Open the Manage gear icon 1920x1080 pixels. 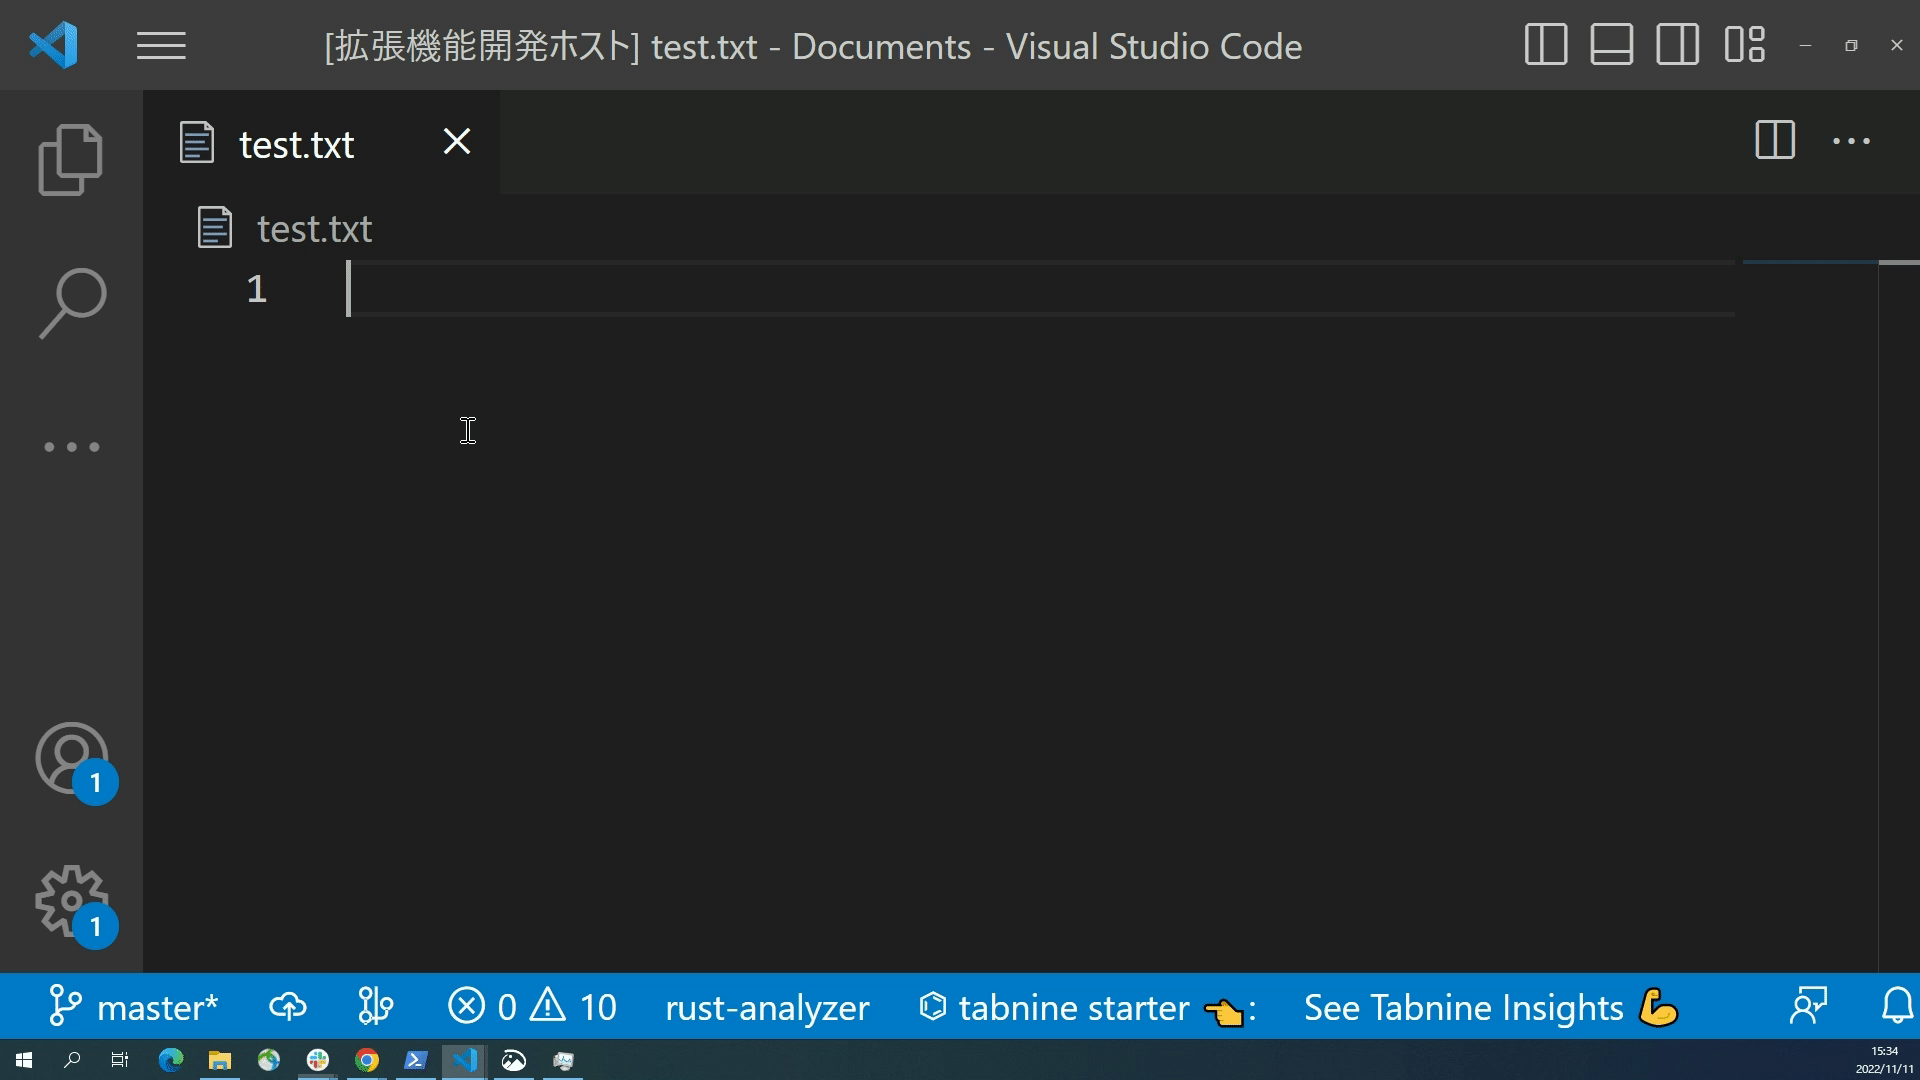pyautogui.click(x=72, y=902)
